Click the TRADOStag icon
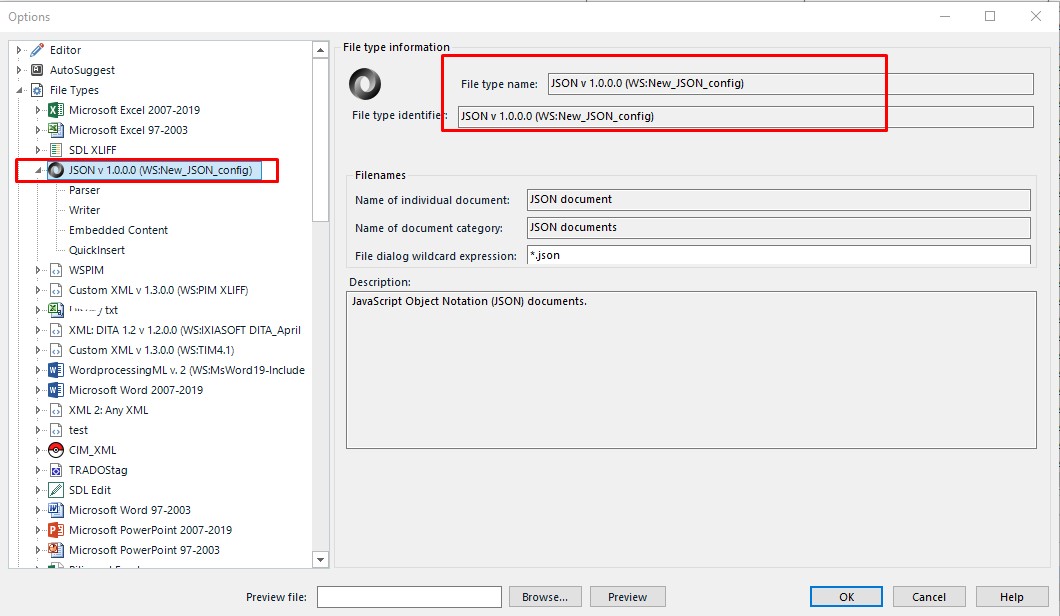Screen dimensions: 1060x616 (x=56, y=470)
